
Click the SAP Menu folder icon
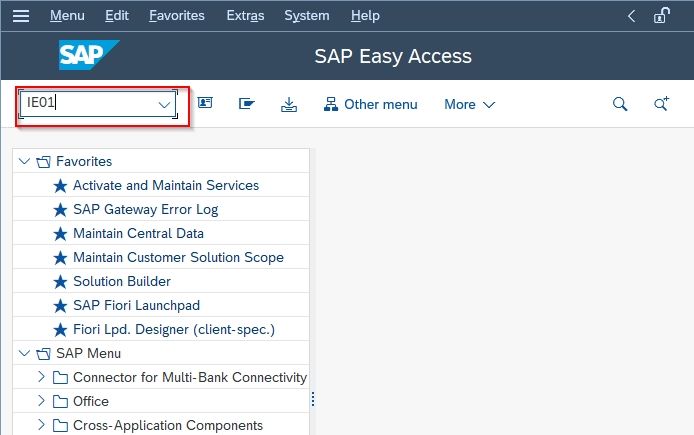tap(43, 354)
